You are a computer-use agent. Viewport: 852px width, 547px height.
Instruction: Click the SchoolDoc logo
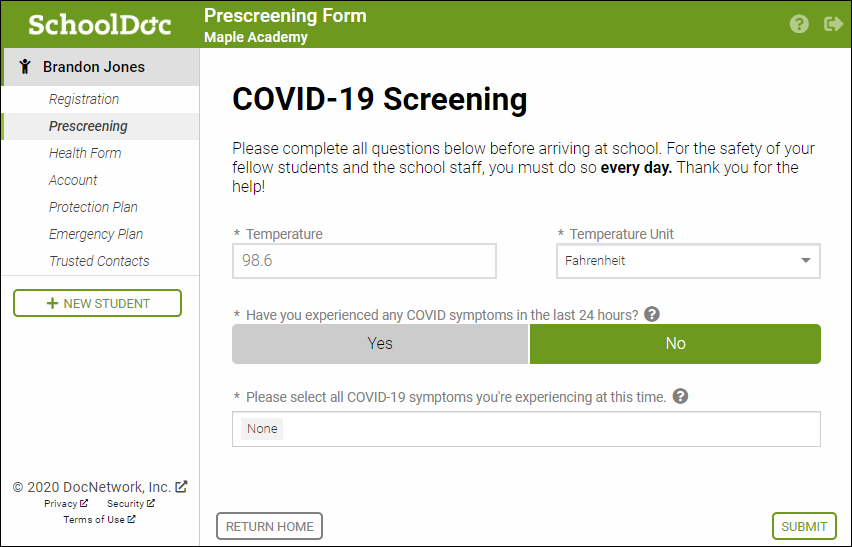click(x=100, y=24)
